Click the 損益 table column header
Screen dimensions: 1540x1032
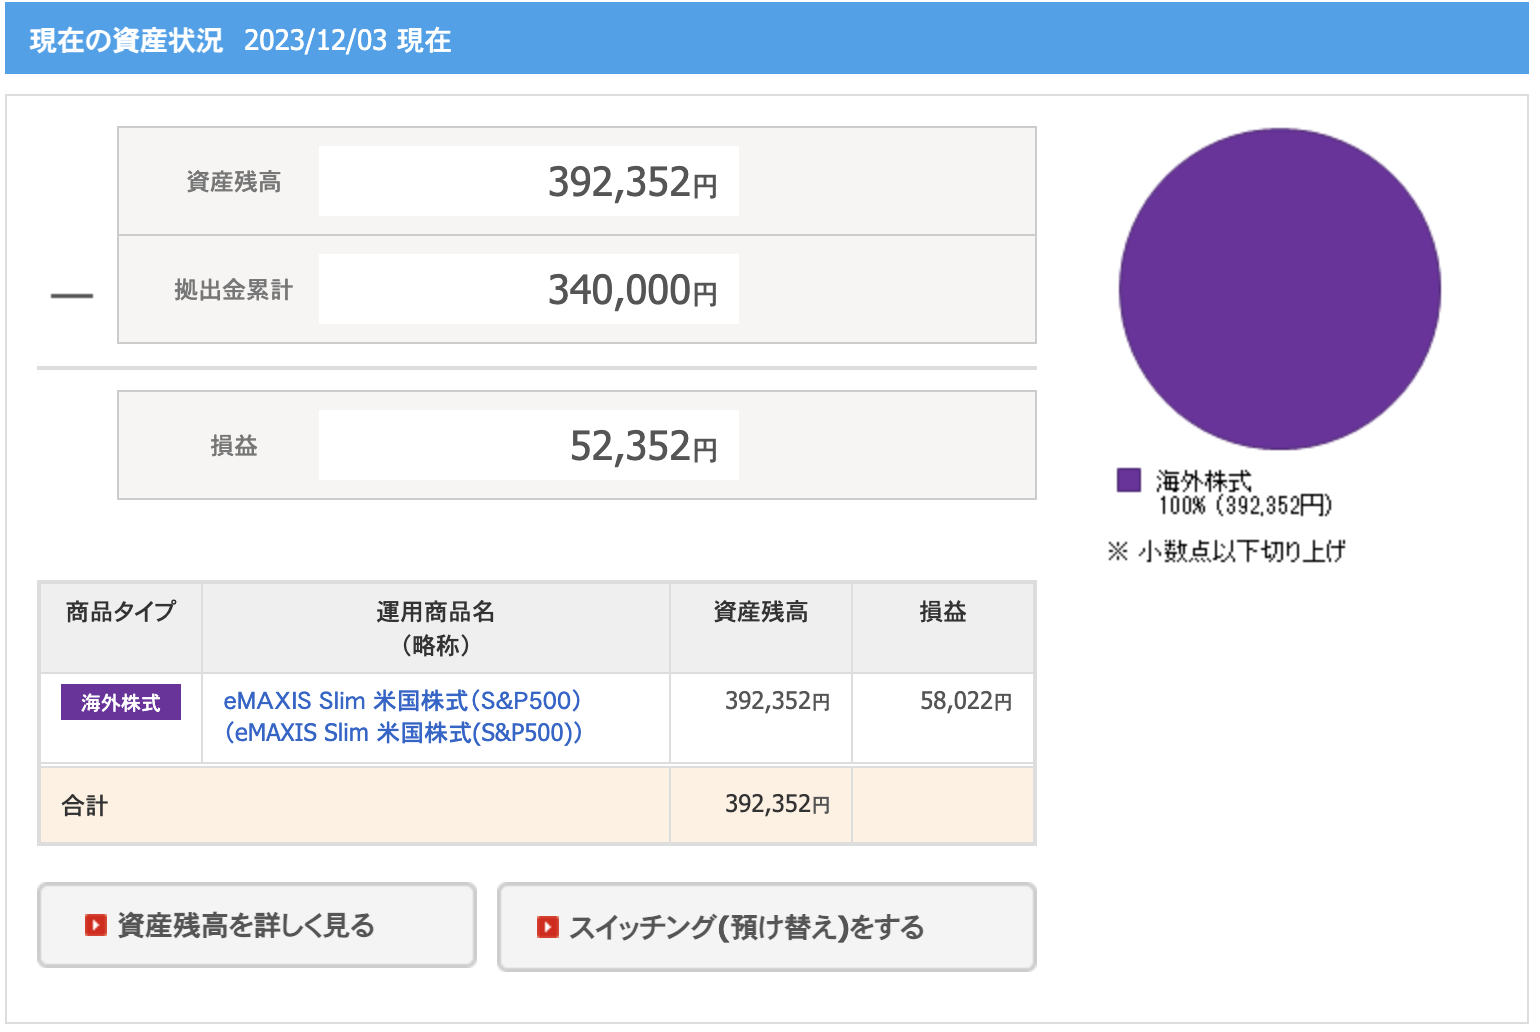coord(942,612)
